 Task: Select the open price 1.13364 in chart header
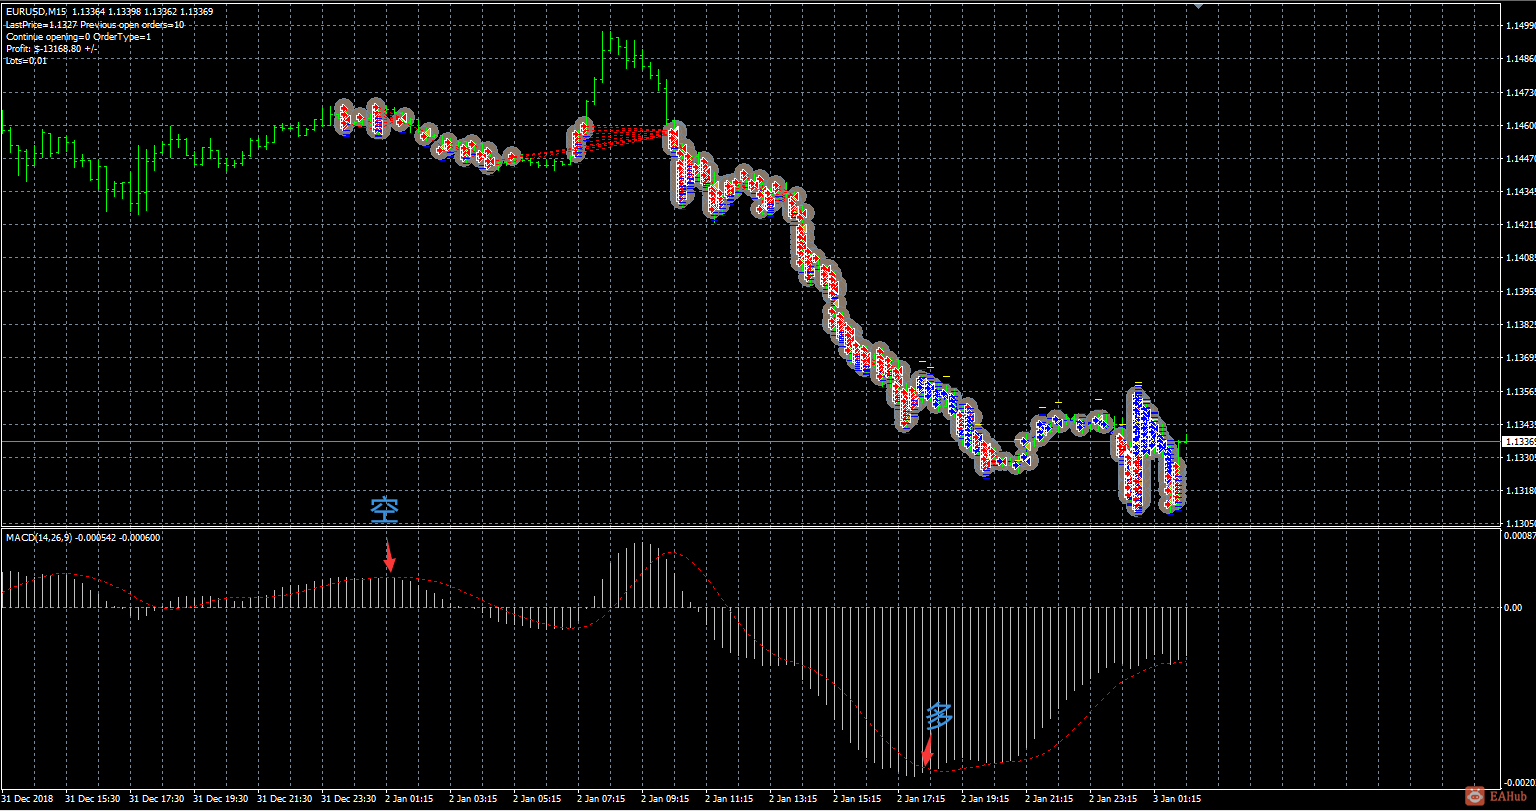tap(89, 12)
